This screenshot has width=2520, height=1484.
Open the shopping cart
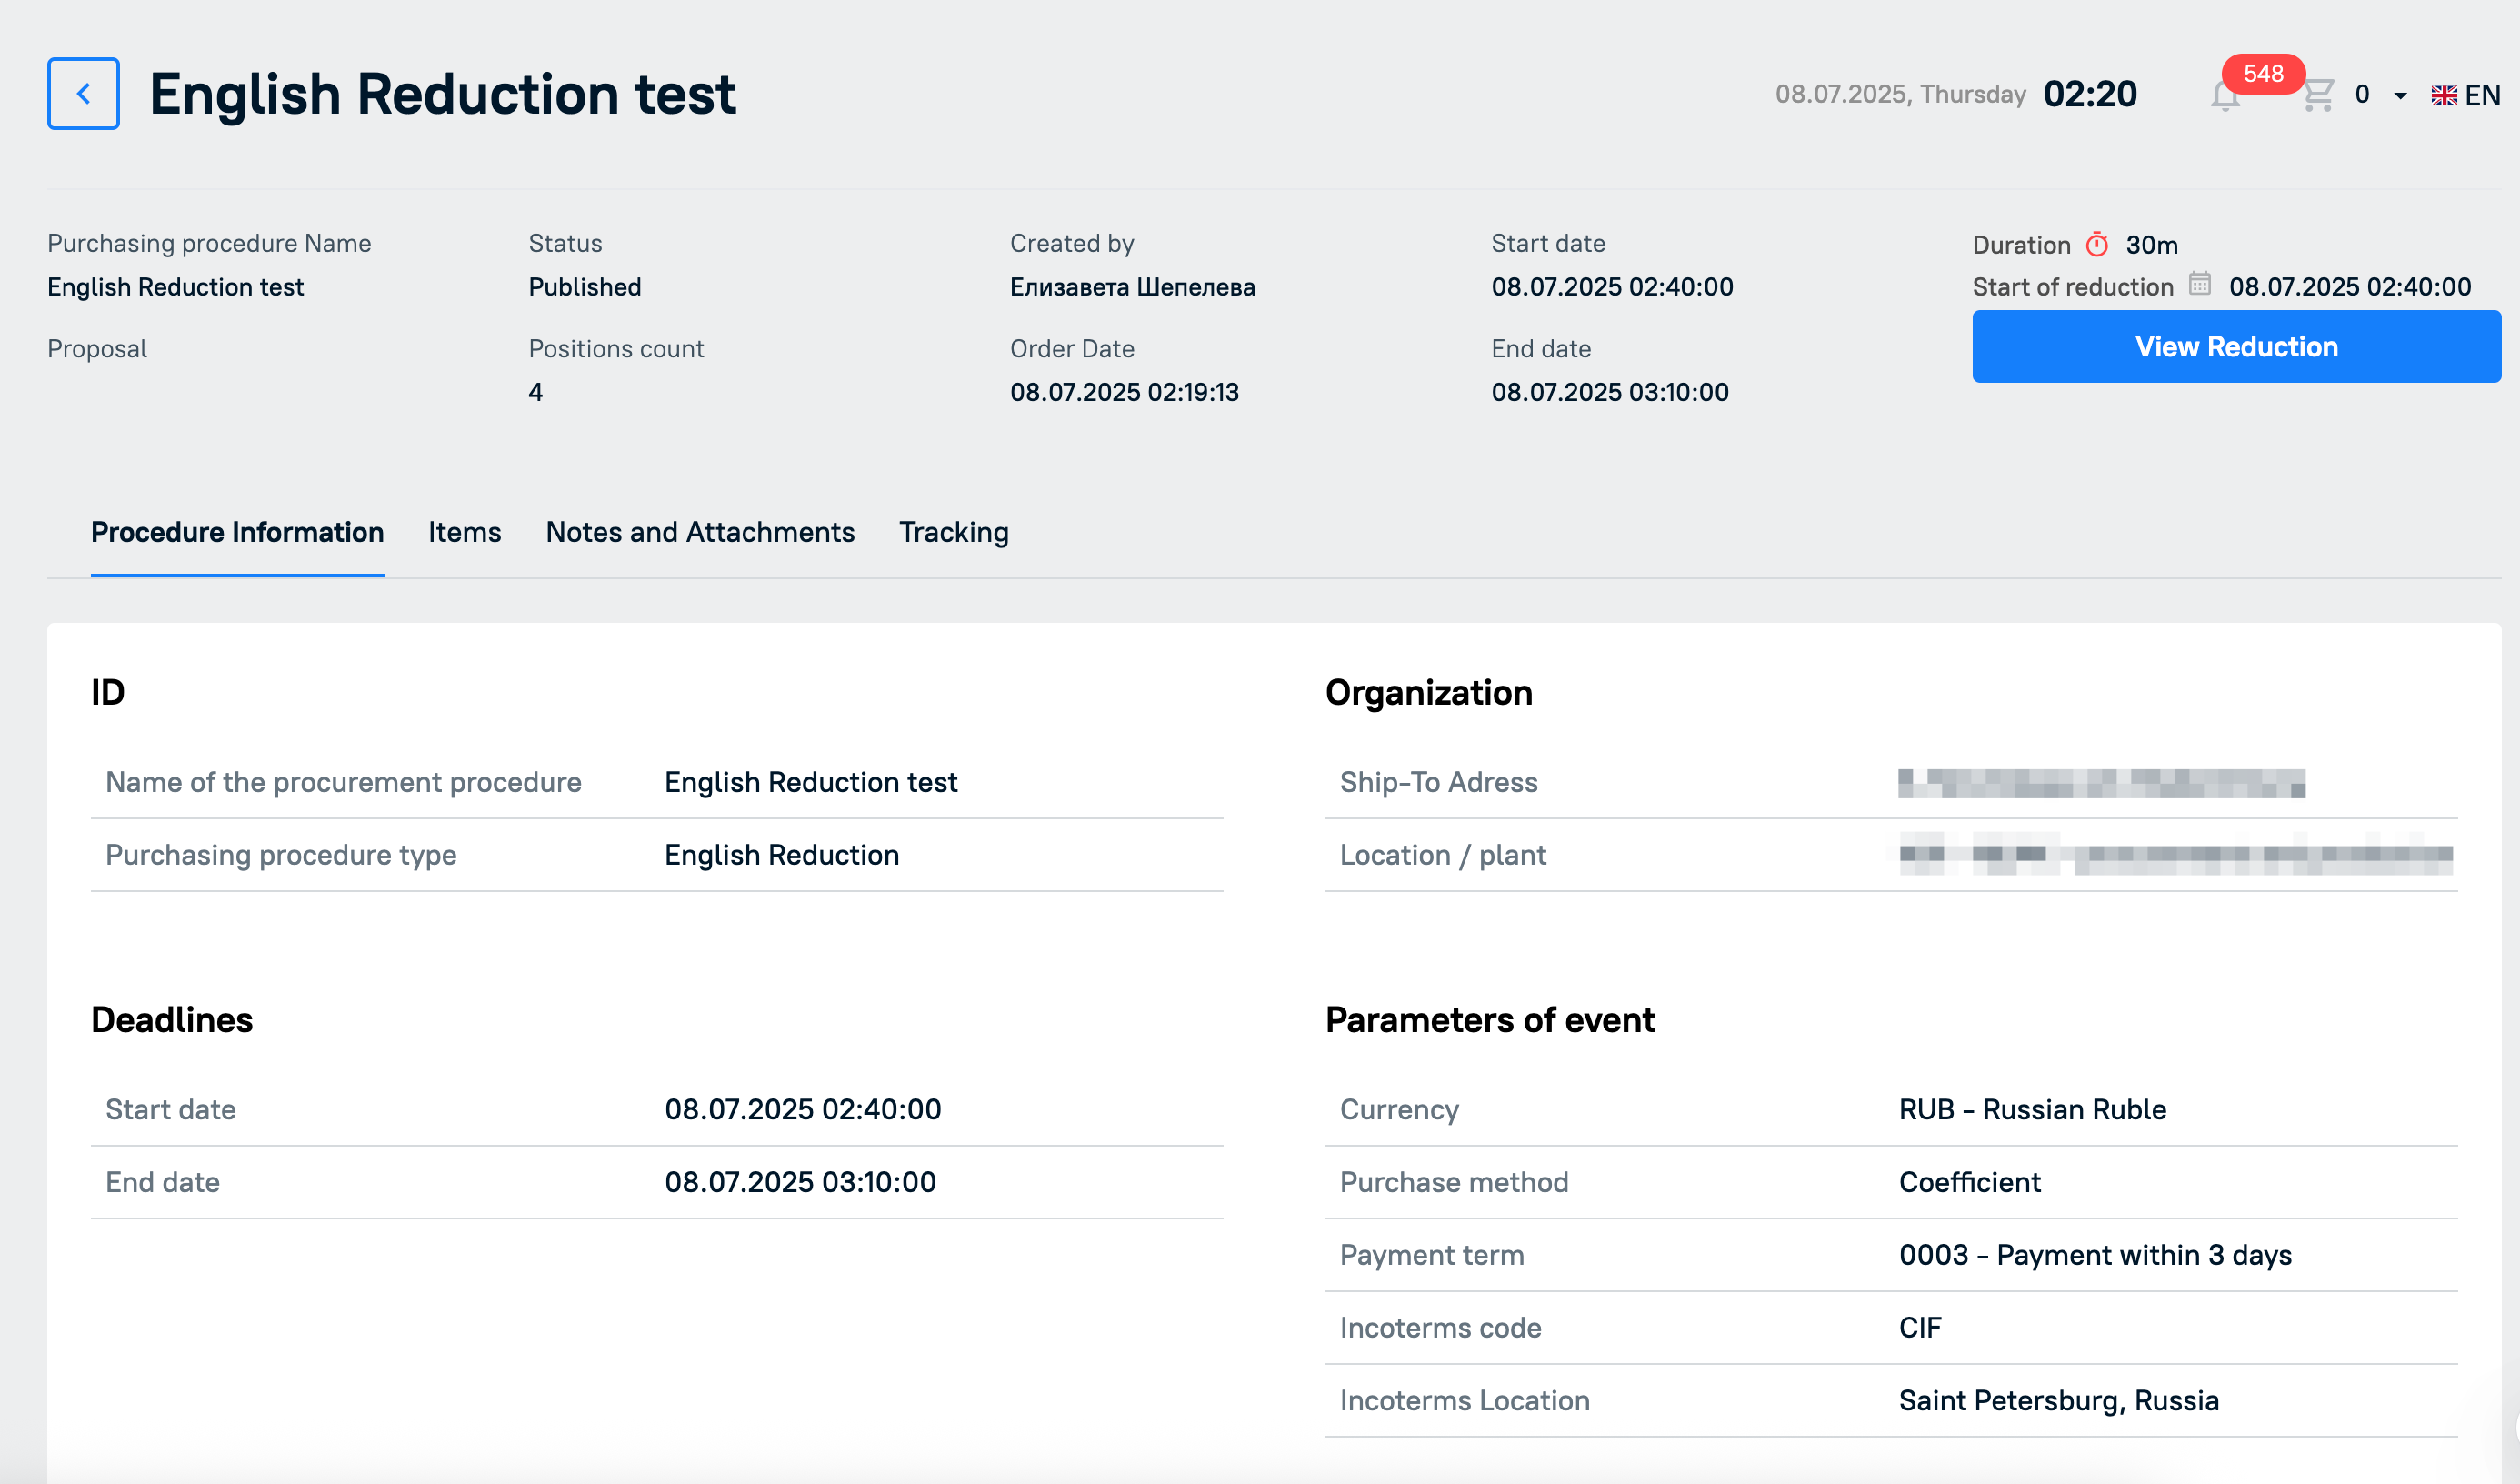[x=2318, y=95]
